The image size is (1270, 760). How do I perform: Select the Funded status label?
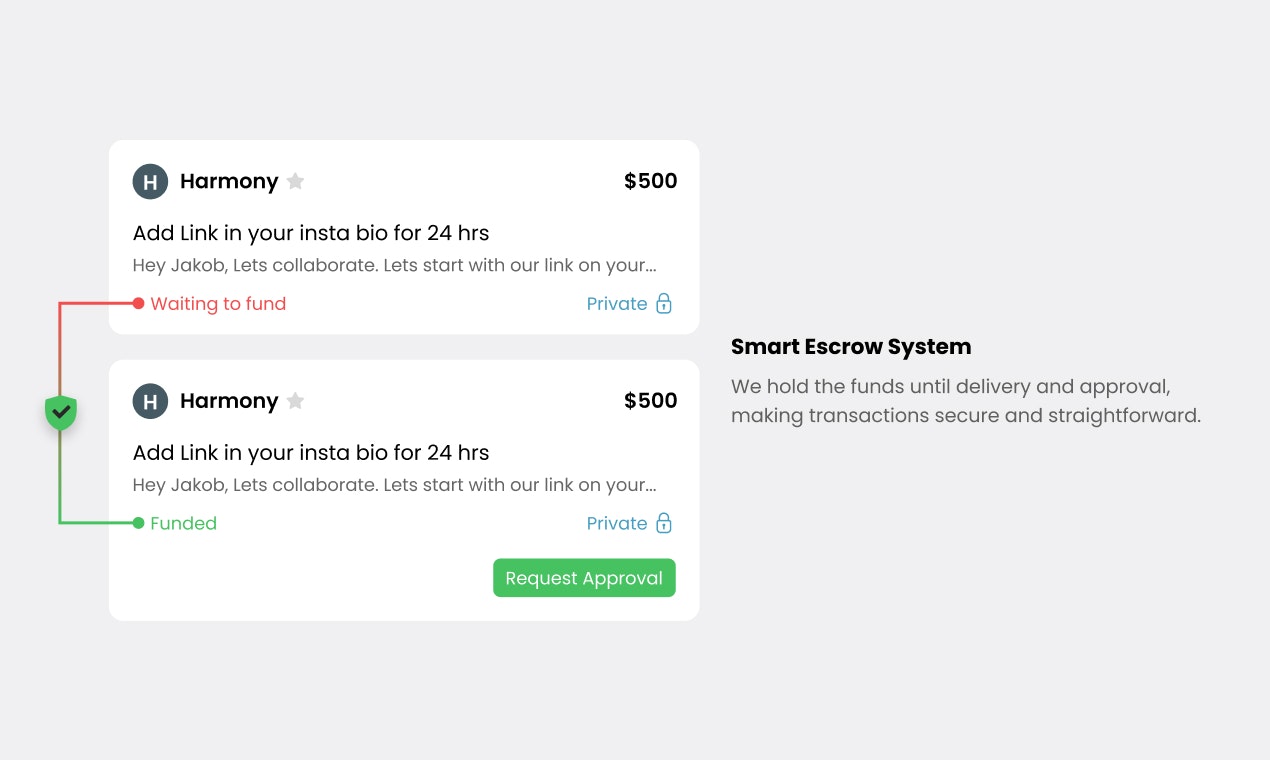coord(183,523)
